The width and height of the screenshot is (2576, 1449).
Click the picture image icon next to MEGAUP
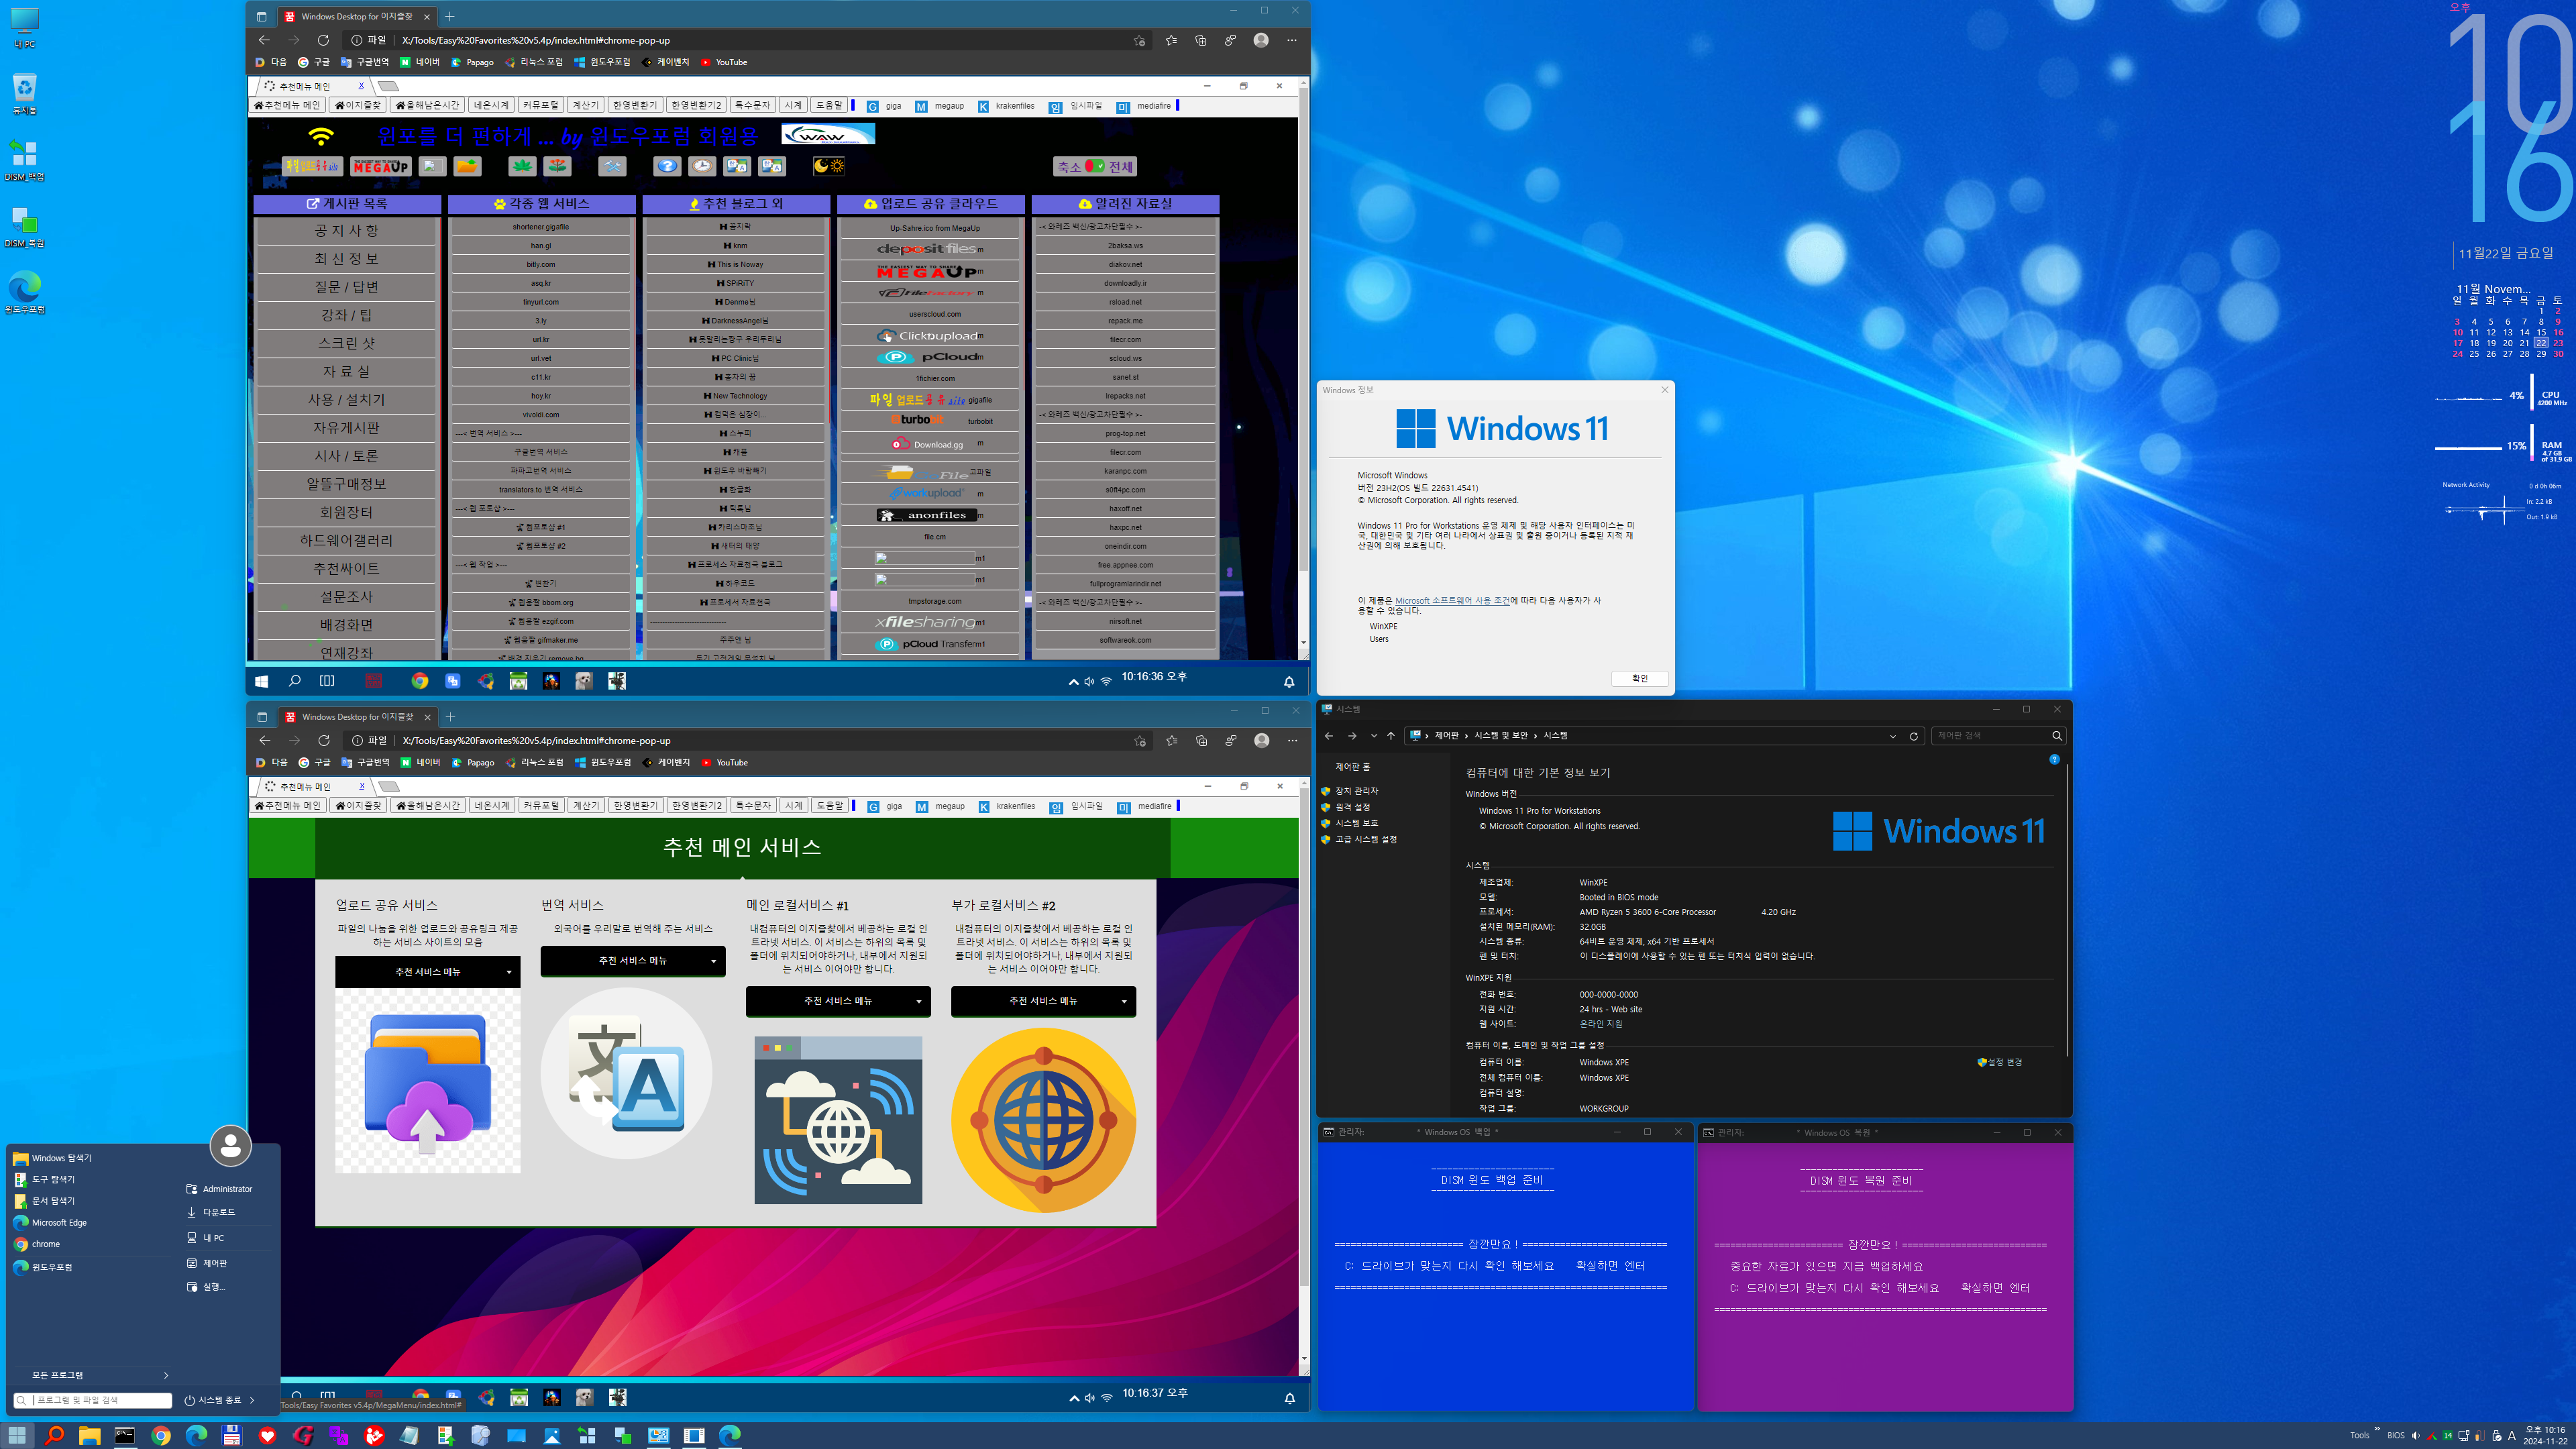[432, 166]
